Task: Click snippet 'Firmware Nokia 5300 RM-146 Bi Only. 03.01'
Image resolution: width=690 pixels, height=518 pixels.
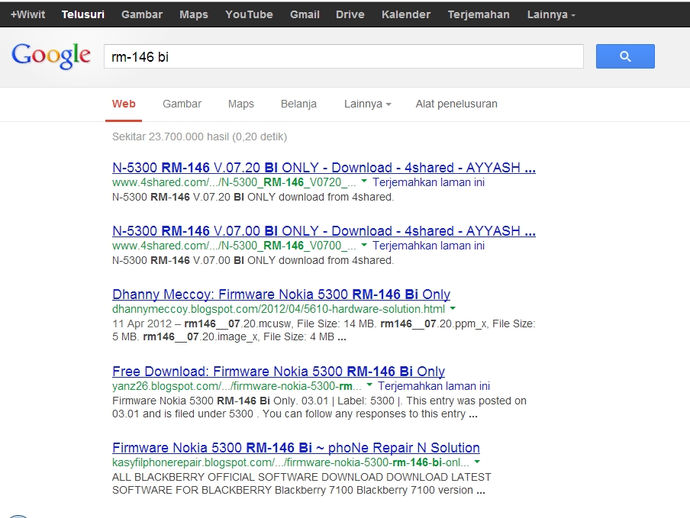Action: pyautogui.click(x=319, y=408)
